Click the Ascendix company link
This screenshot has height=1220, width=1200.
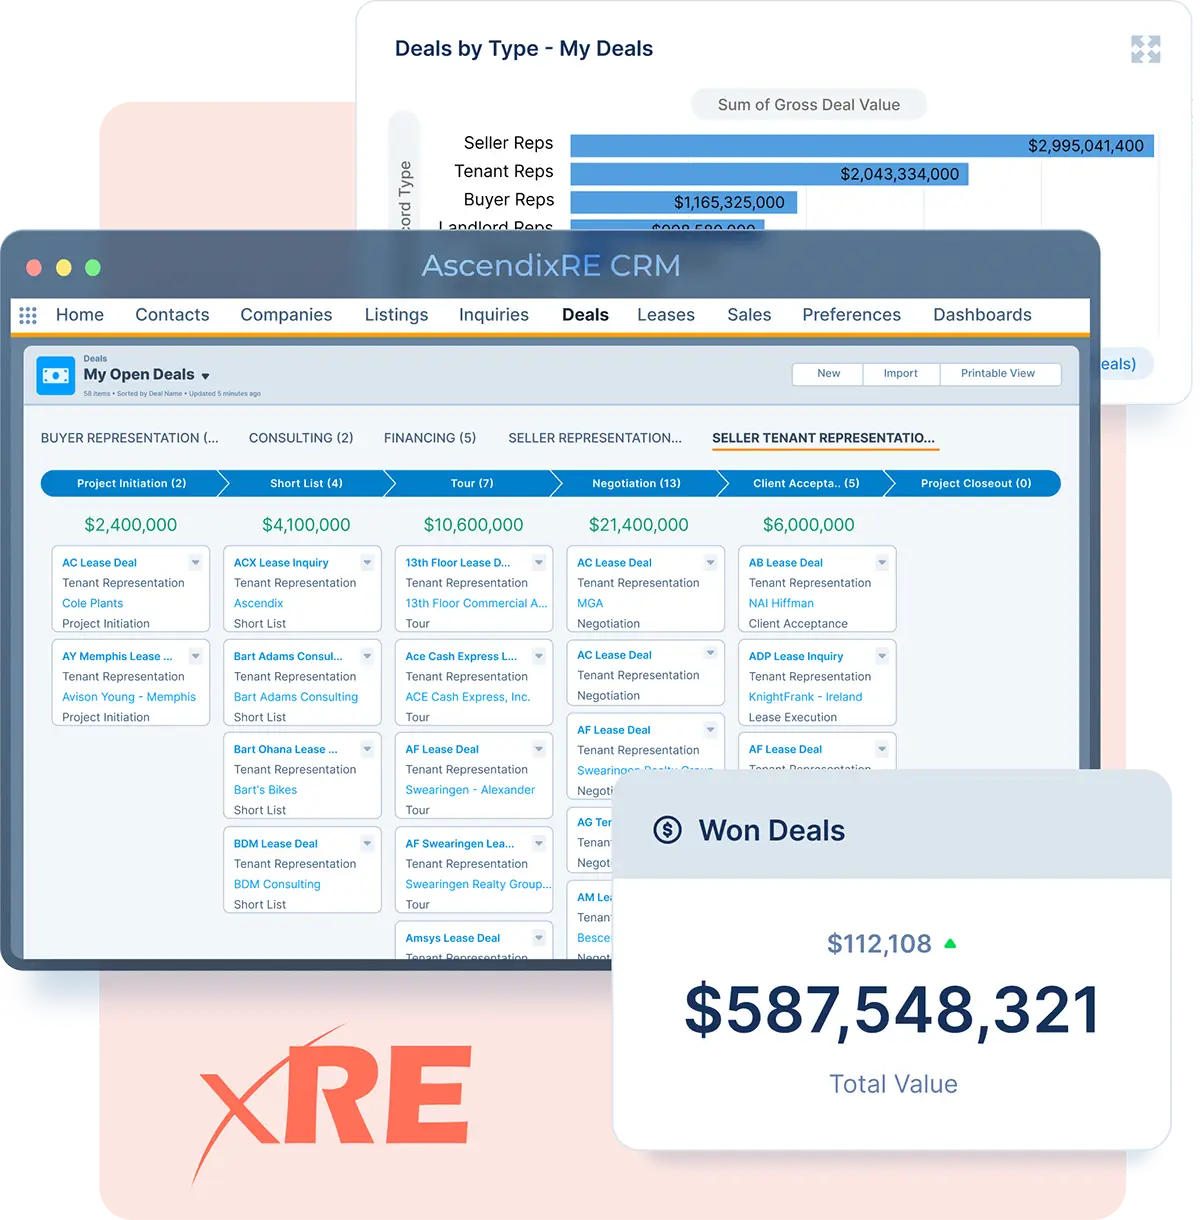click(259, 603)
